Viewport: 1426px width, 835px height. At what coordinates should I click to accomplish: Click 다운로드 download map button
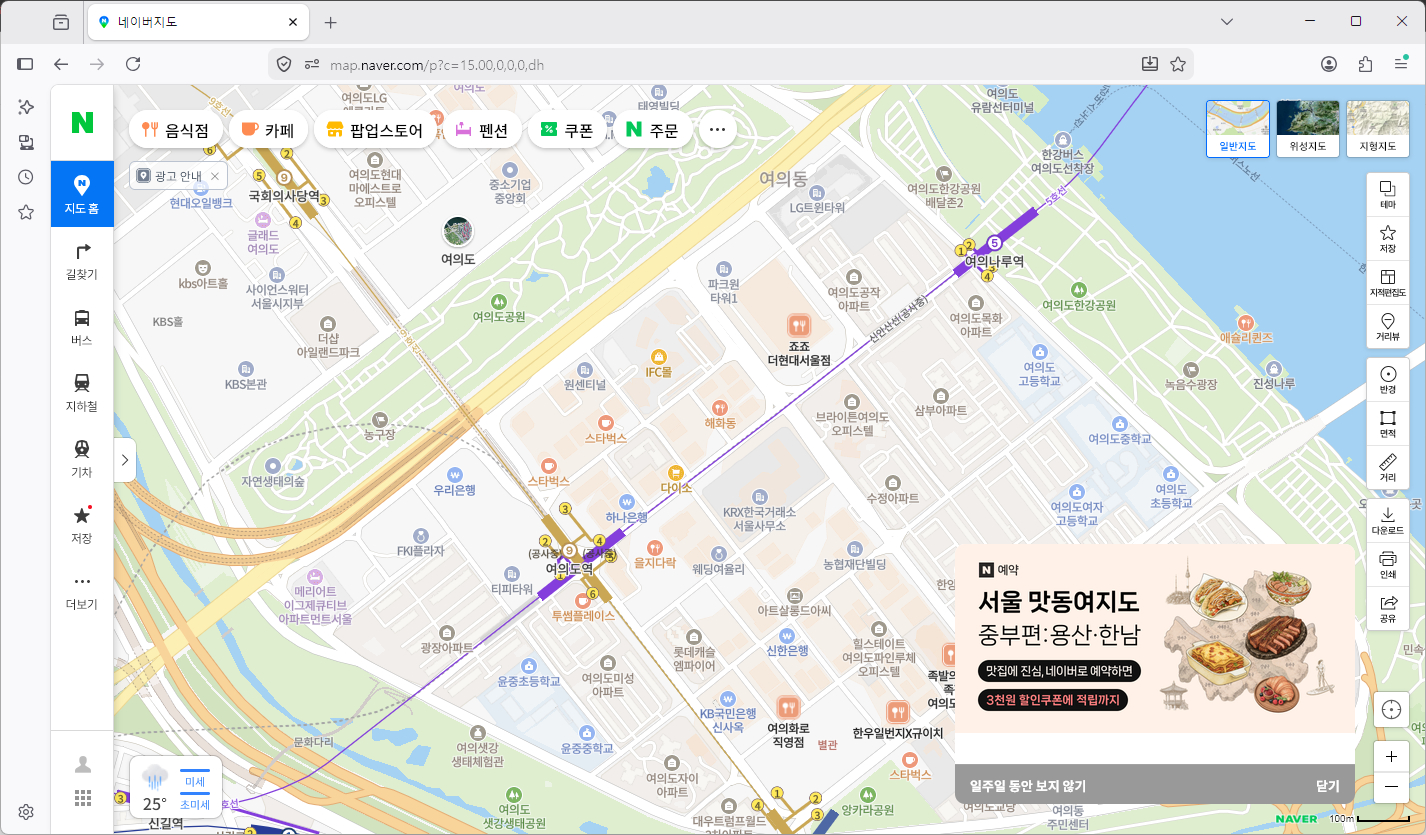pos(1388,521)
